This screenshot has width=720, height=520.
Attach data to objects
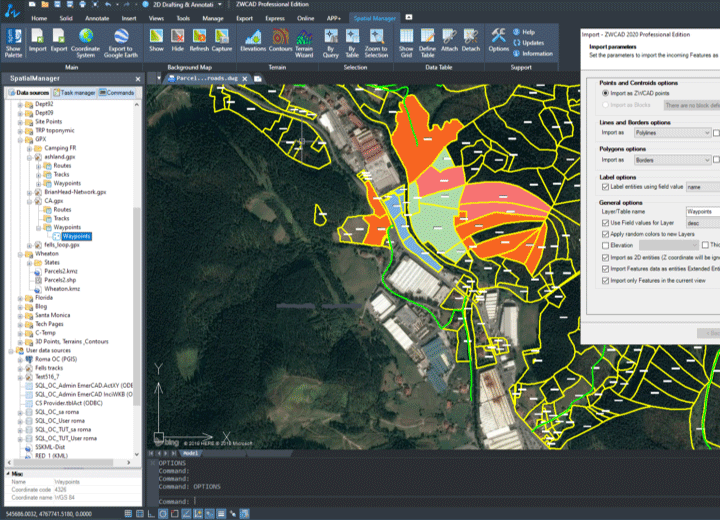tap(449, 40)
